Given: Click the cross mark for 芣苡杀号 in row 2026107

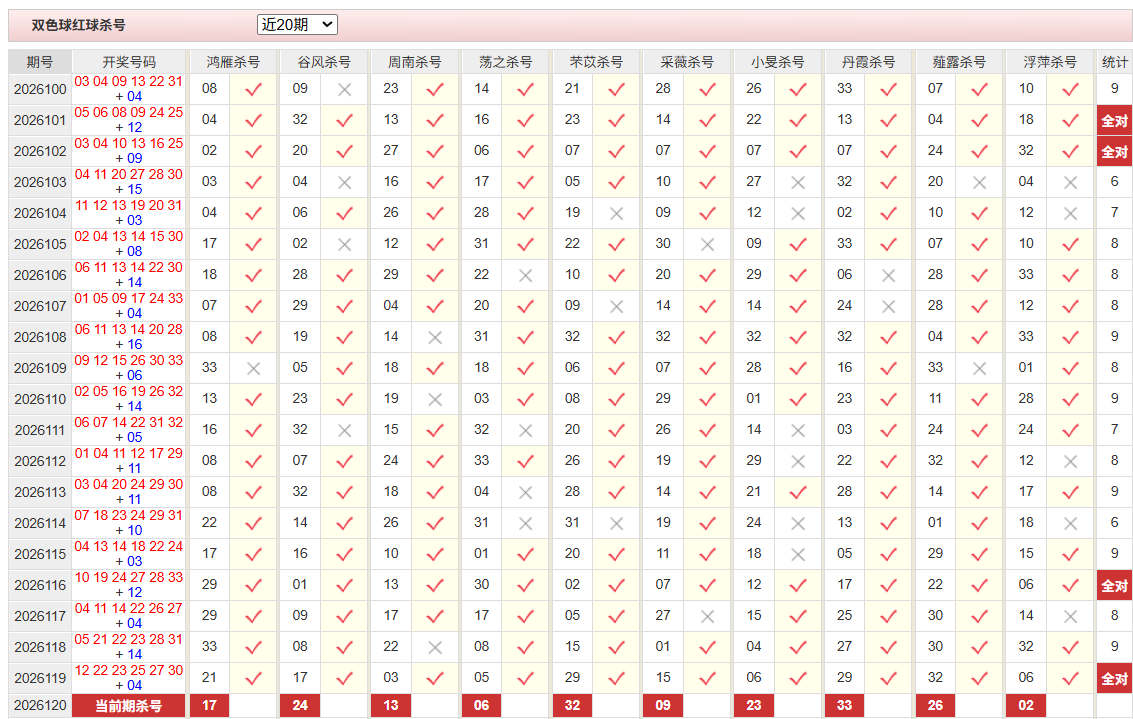Looking at the screenshot, I should click(616, 307).
